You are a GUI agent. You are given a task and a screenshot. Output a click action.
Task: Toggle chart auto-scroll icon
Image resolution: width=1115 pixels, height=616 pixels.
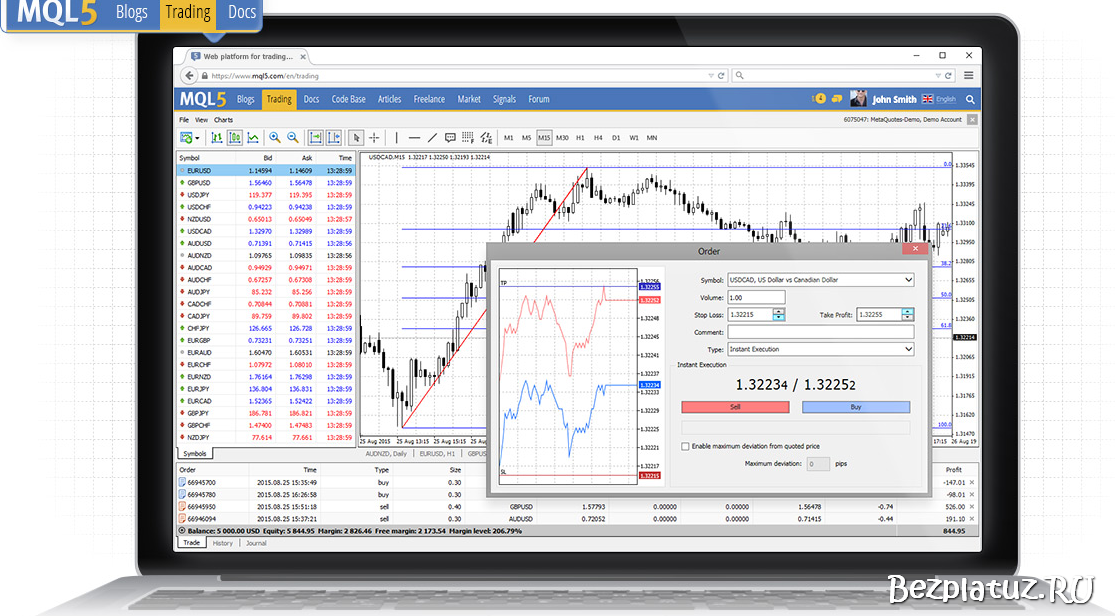(x=315, y=138)
